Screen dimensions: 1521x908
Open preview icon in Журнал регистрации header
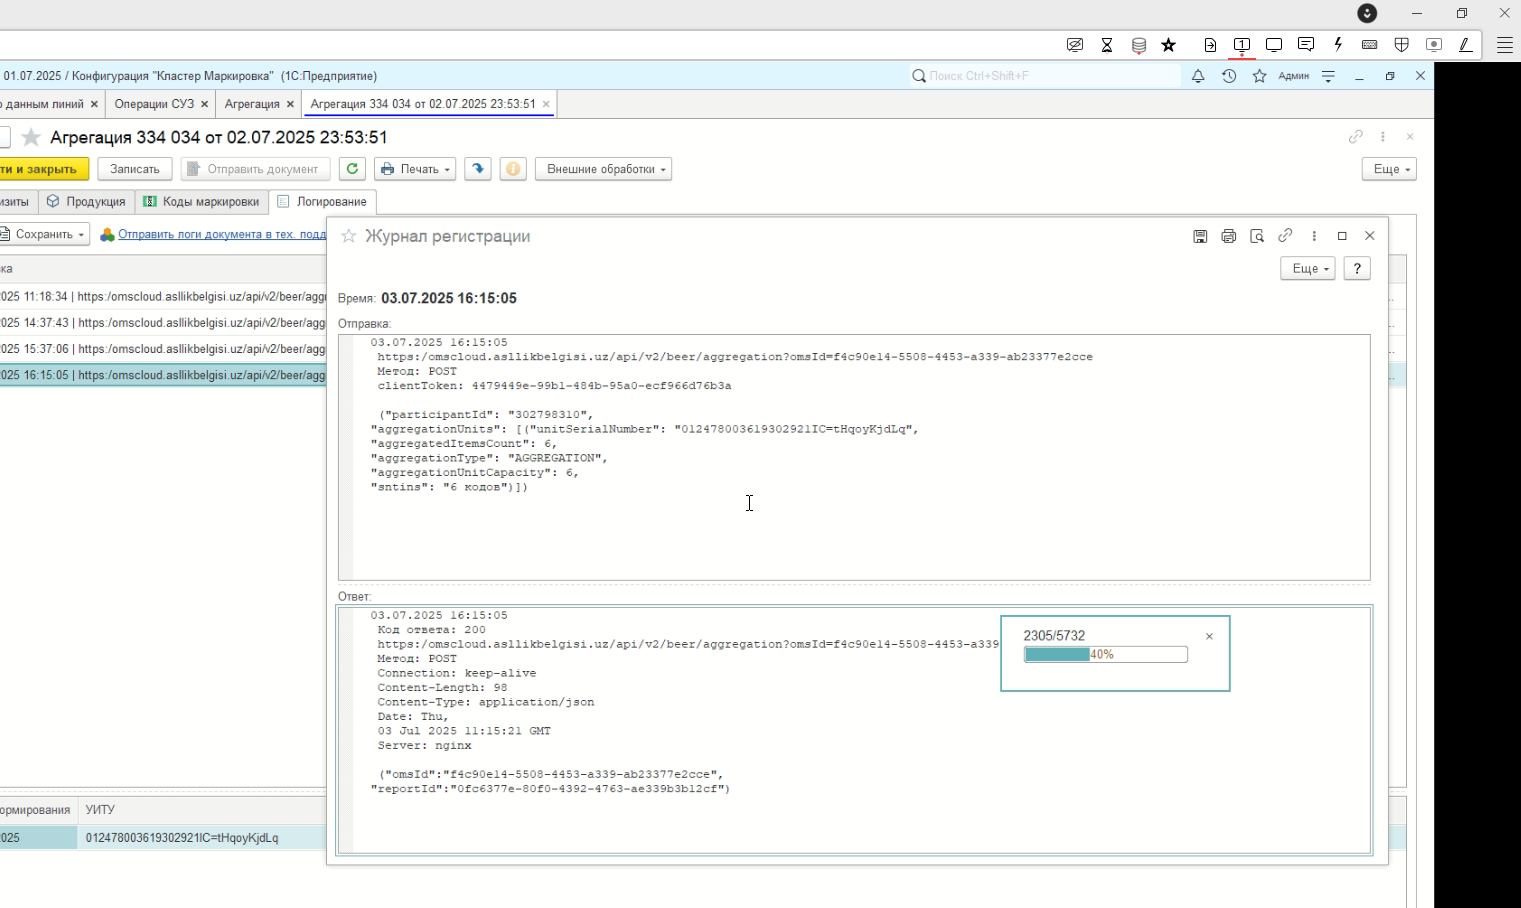(x=1257, y=236)
